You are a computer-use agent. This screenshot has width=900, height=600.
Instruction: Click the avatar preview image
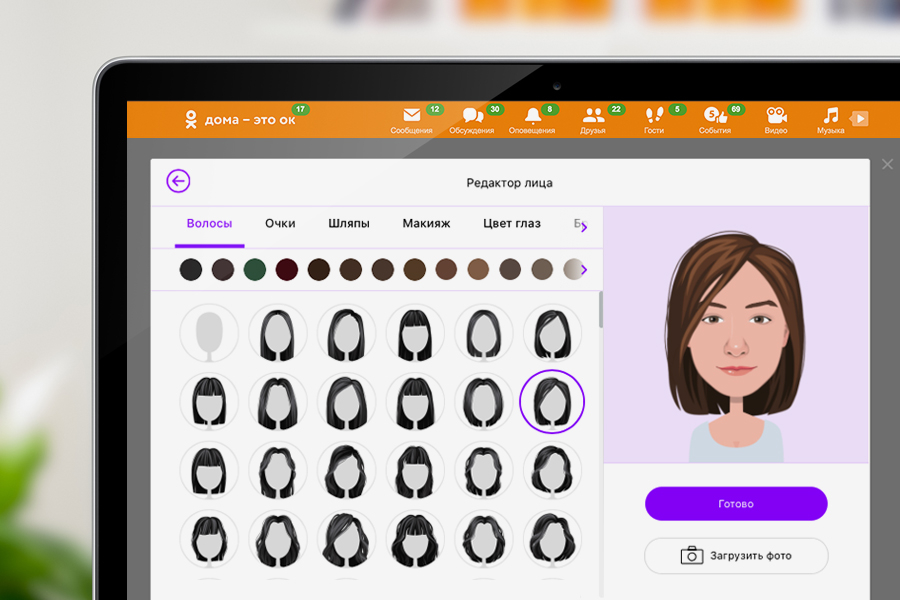pyautogui.click(x=736, y=335)
